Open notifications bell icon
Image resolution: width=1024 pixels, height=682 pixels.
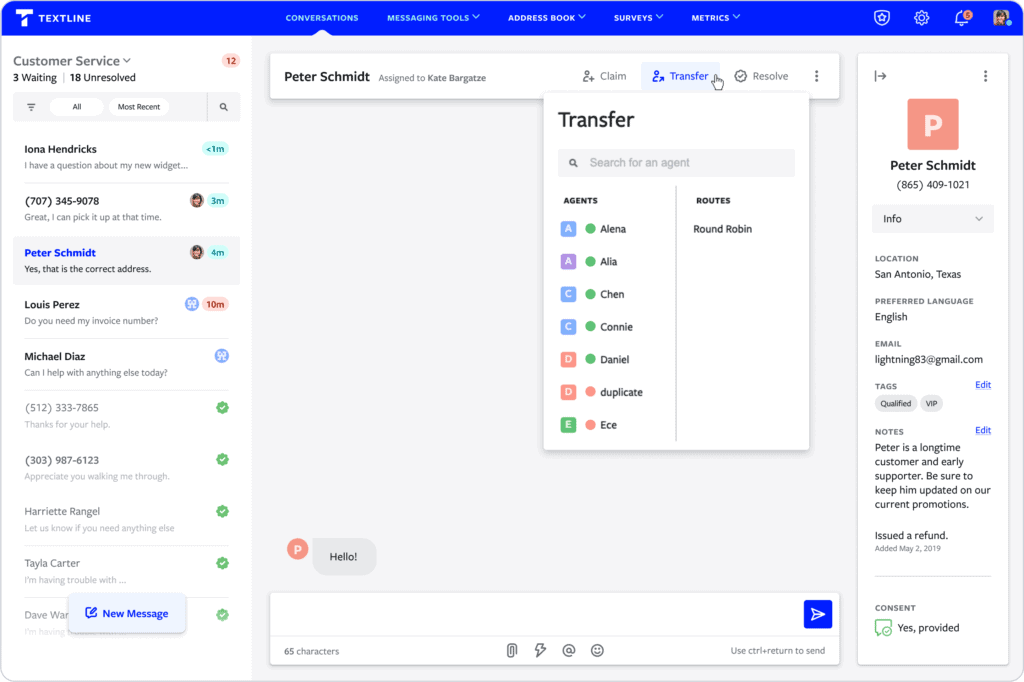coord(960,17)
